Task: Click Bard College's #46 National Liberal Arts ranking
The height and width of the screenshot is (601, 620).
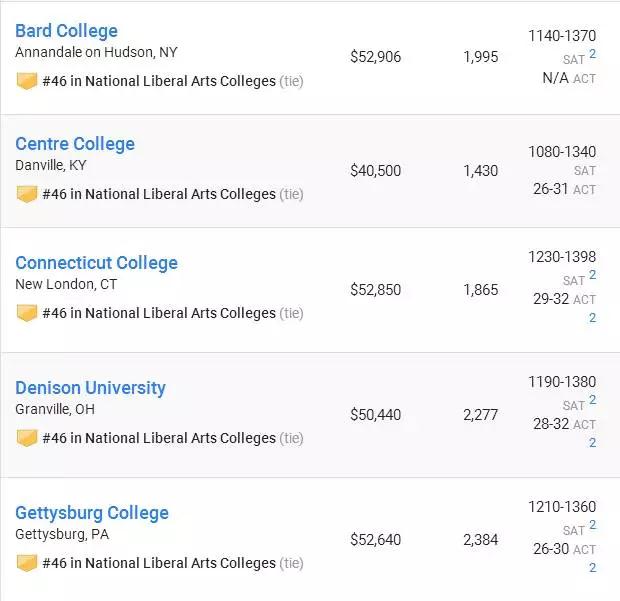Action: tap(159, 81)
